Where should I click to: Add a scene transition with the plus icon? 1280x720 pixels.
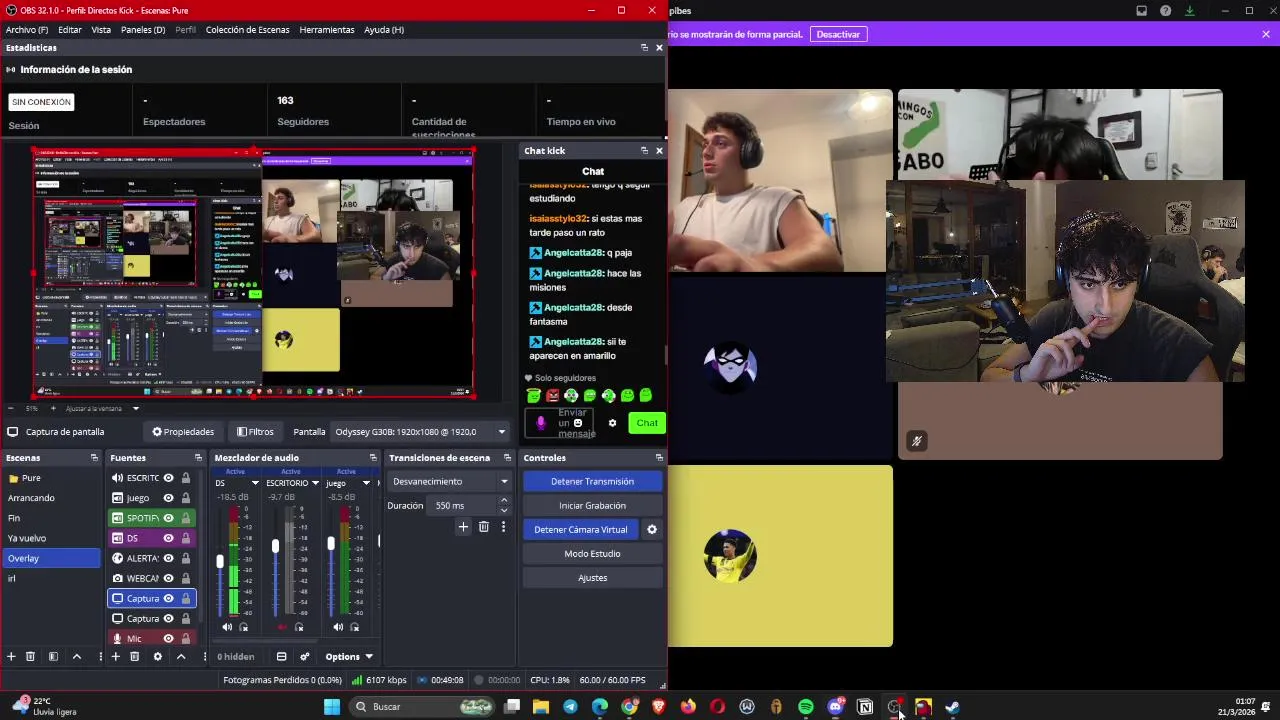(x=463, y=526)
